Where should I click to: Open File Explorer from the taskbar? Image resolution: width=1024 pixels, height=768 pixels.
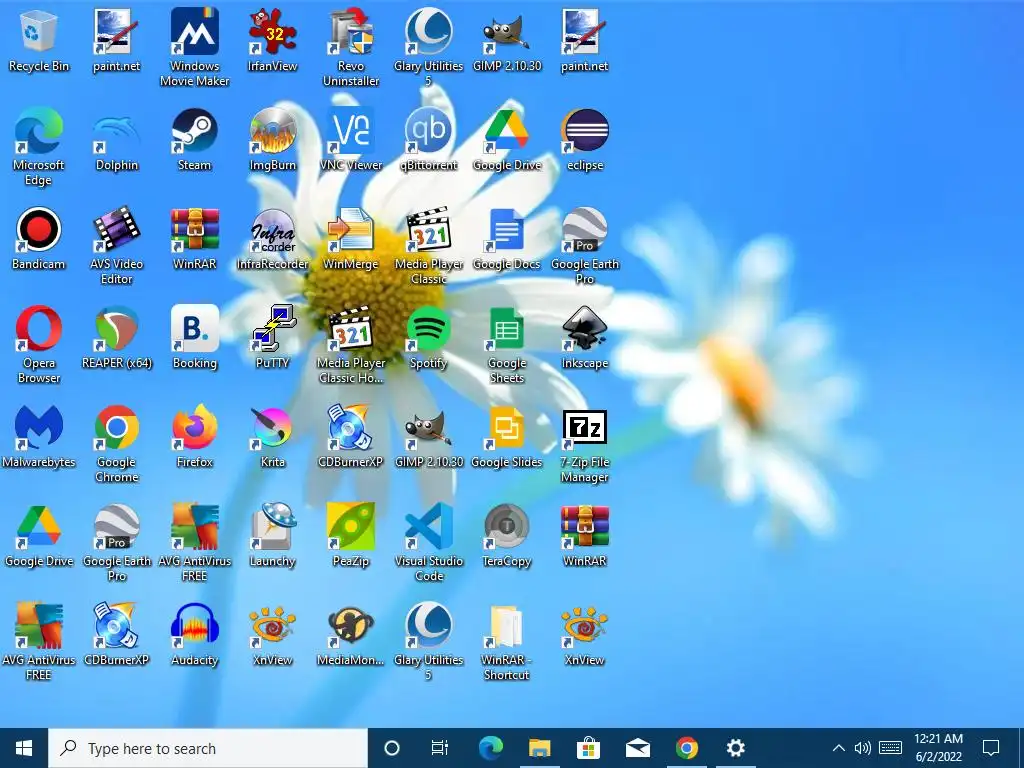tap(539, 748)
